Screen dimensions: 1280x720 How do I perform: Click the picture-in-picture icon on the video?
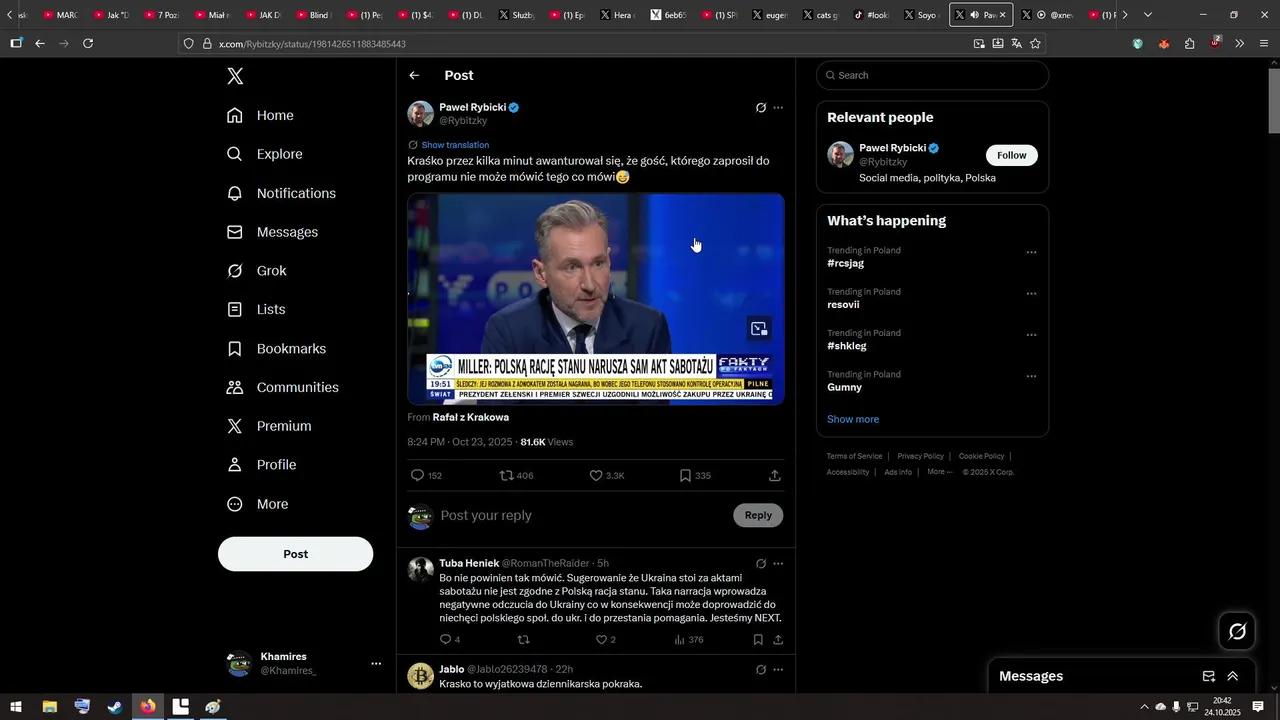click(759, 328)
